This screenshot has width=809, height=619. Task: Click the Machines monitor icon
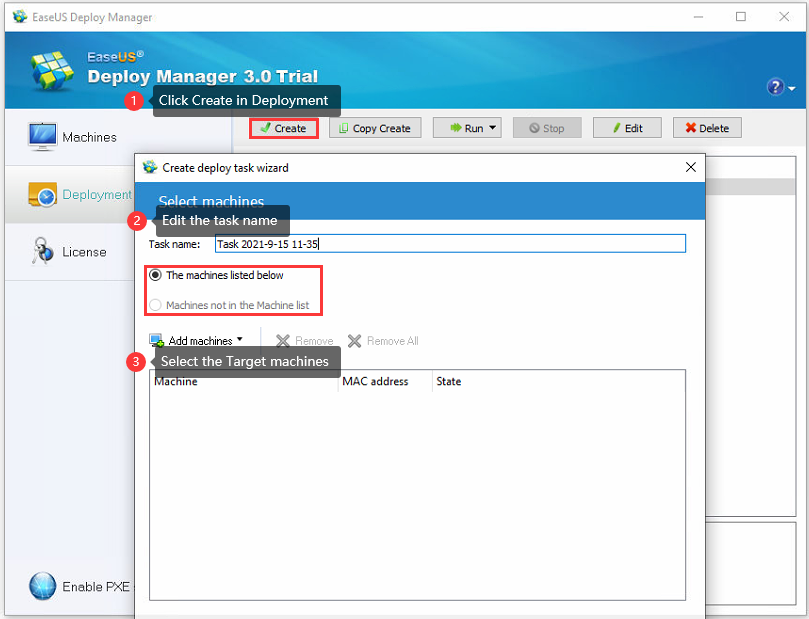(42, 137)
